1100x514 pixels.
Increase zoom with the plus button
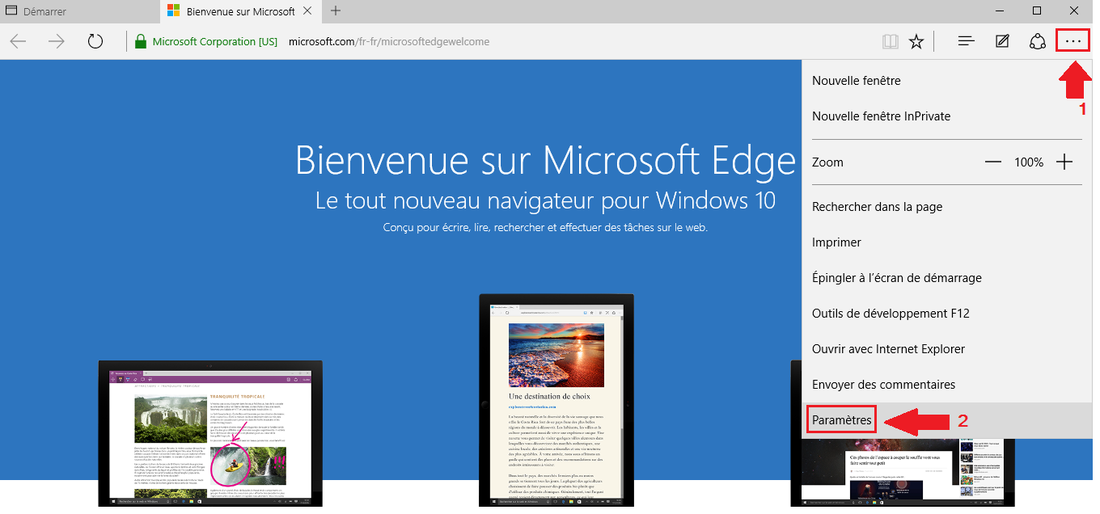(1065, 162)
